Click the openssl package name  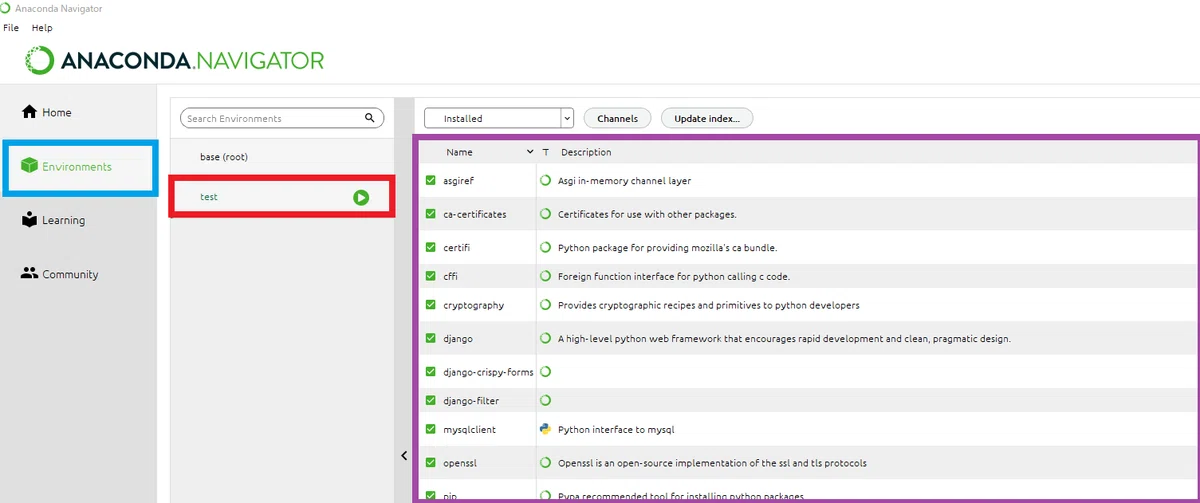click(460, 463)
